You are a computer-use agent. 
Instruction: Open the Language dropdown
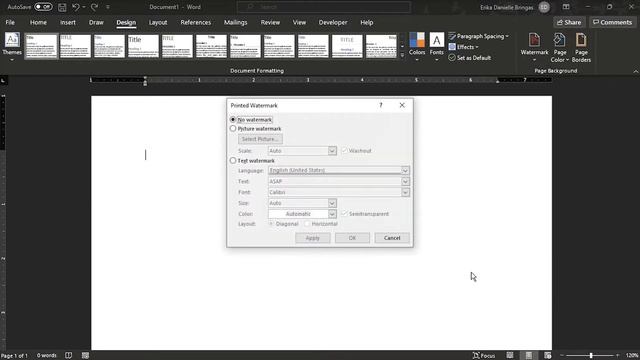click(405, 171)
